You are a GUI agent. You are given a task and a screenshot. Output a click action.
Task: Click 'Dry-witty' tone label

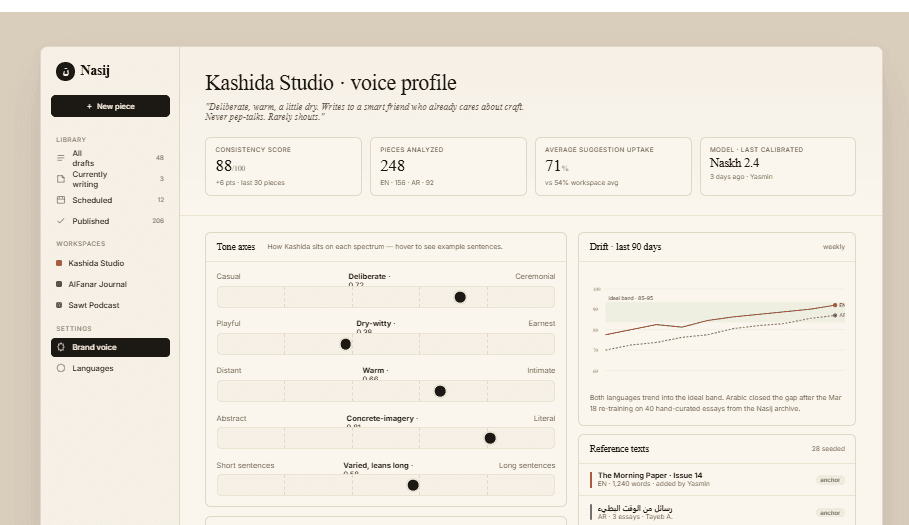(374, 323)
